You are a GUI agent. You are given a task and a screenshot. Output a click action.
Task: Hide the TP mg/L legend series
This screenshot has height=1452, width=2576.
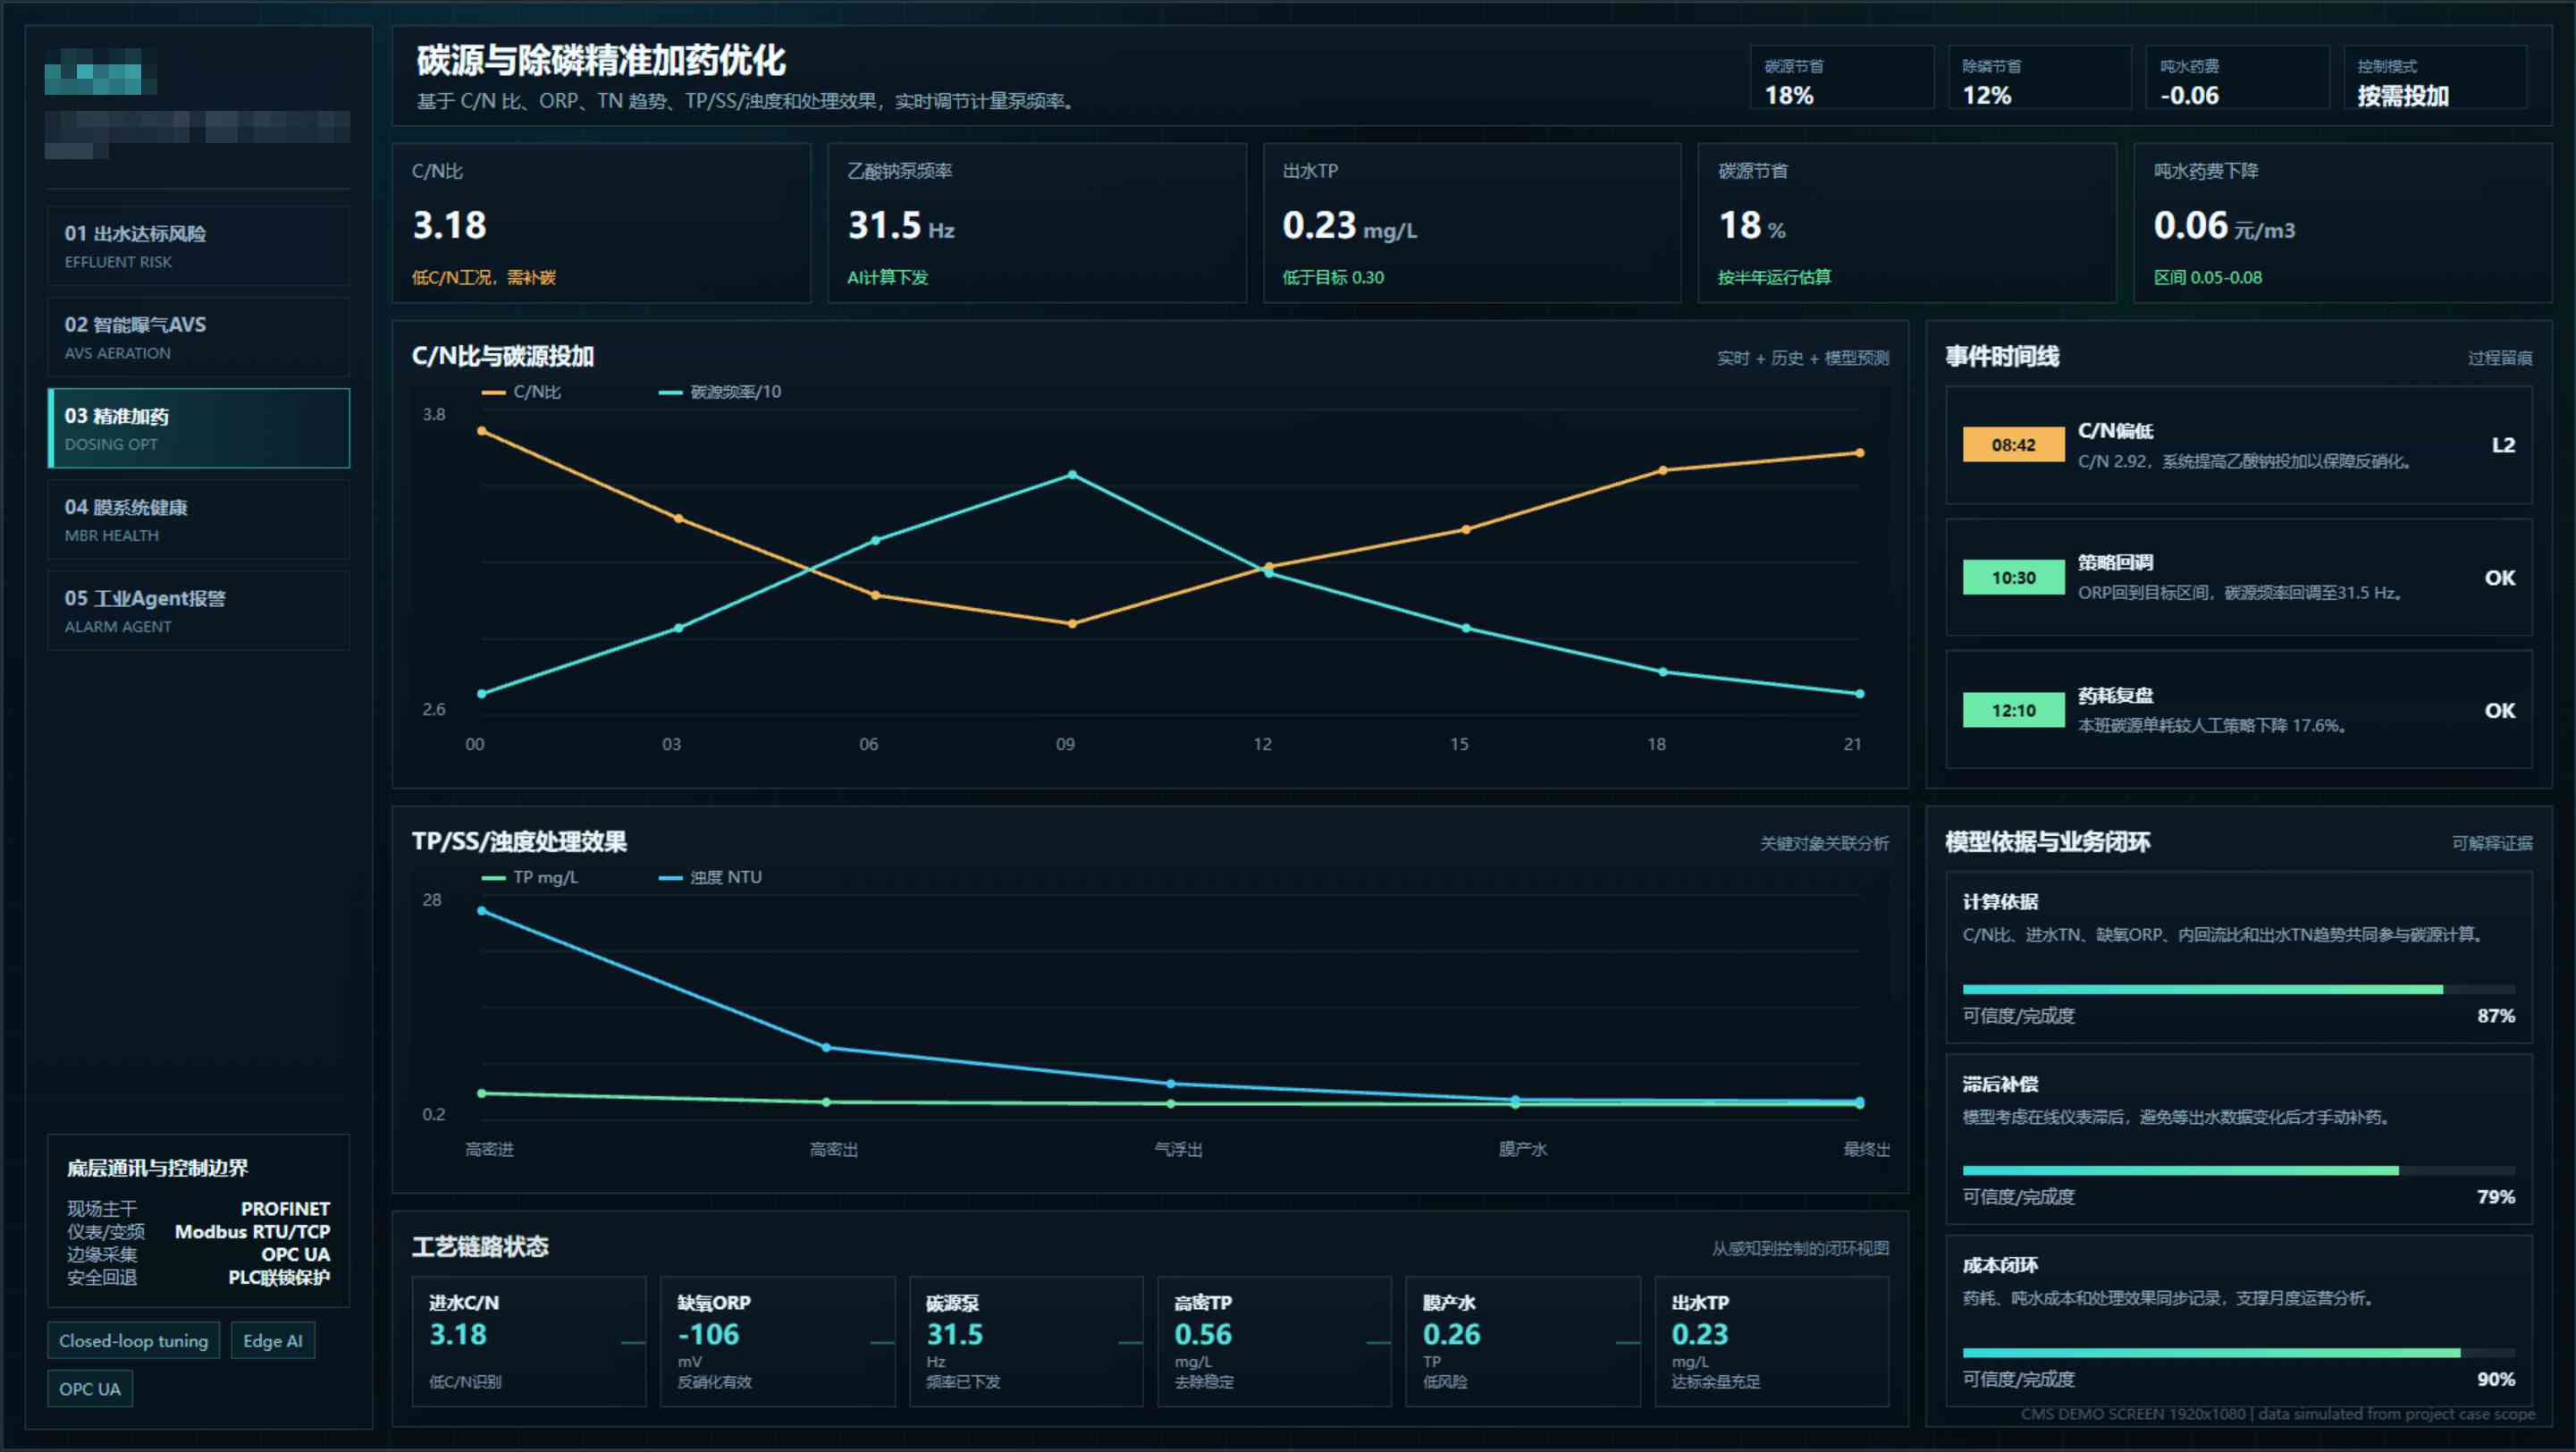(x=530, y=877)
